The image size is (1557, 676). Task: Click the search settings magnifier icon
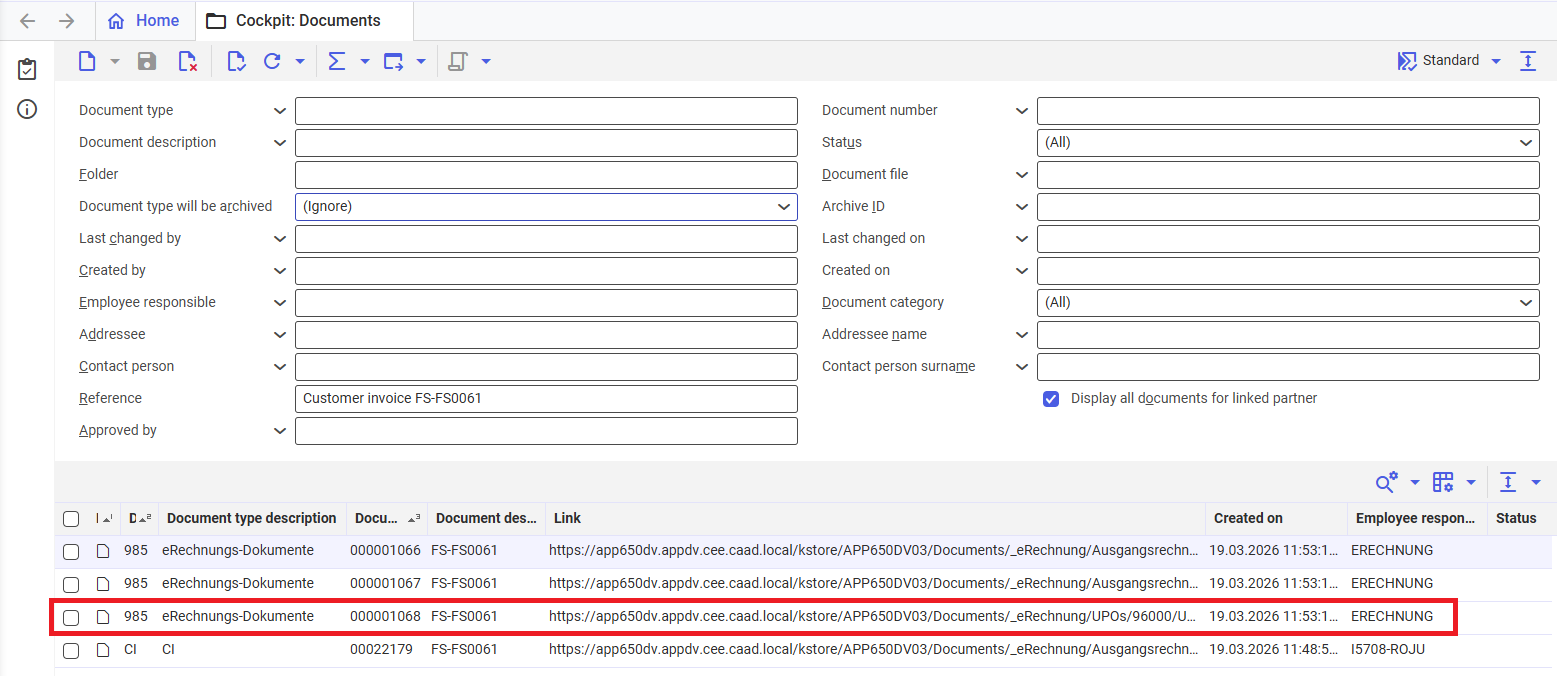coord(1386,482)
